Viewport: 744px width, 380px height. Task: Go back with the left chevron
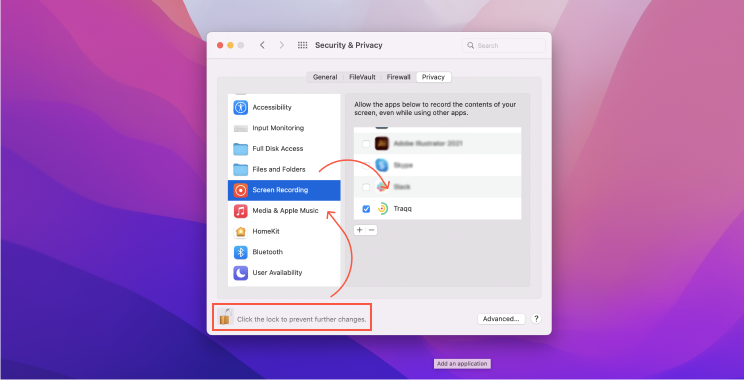[x=262, y=45]
